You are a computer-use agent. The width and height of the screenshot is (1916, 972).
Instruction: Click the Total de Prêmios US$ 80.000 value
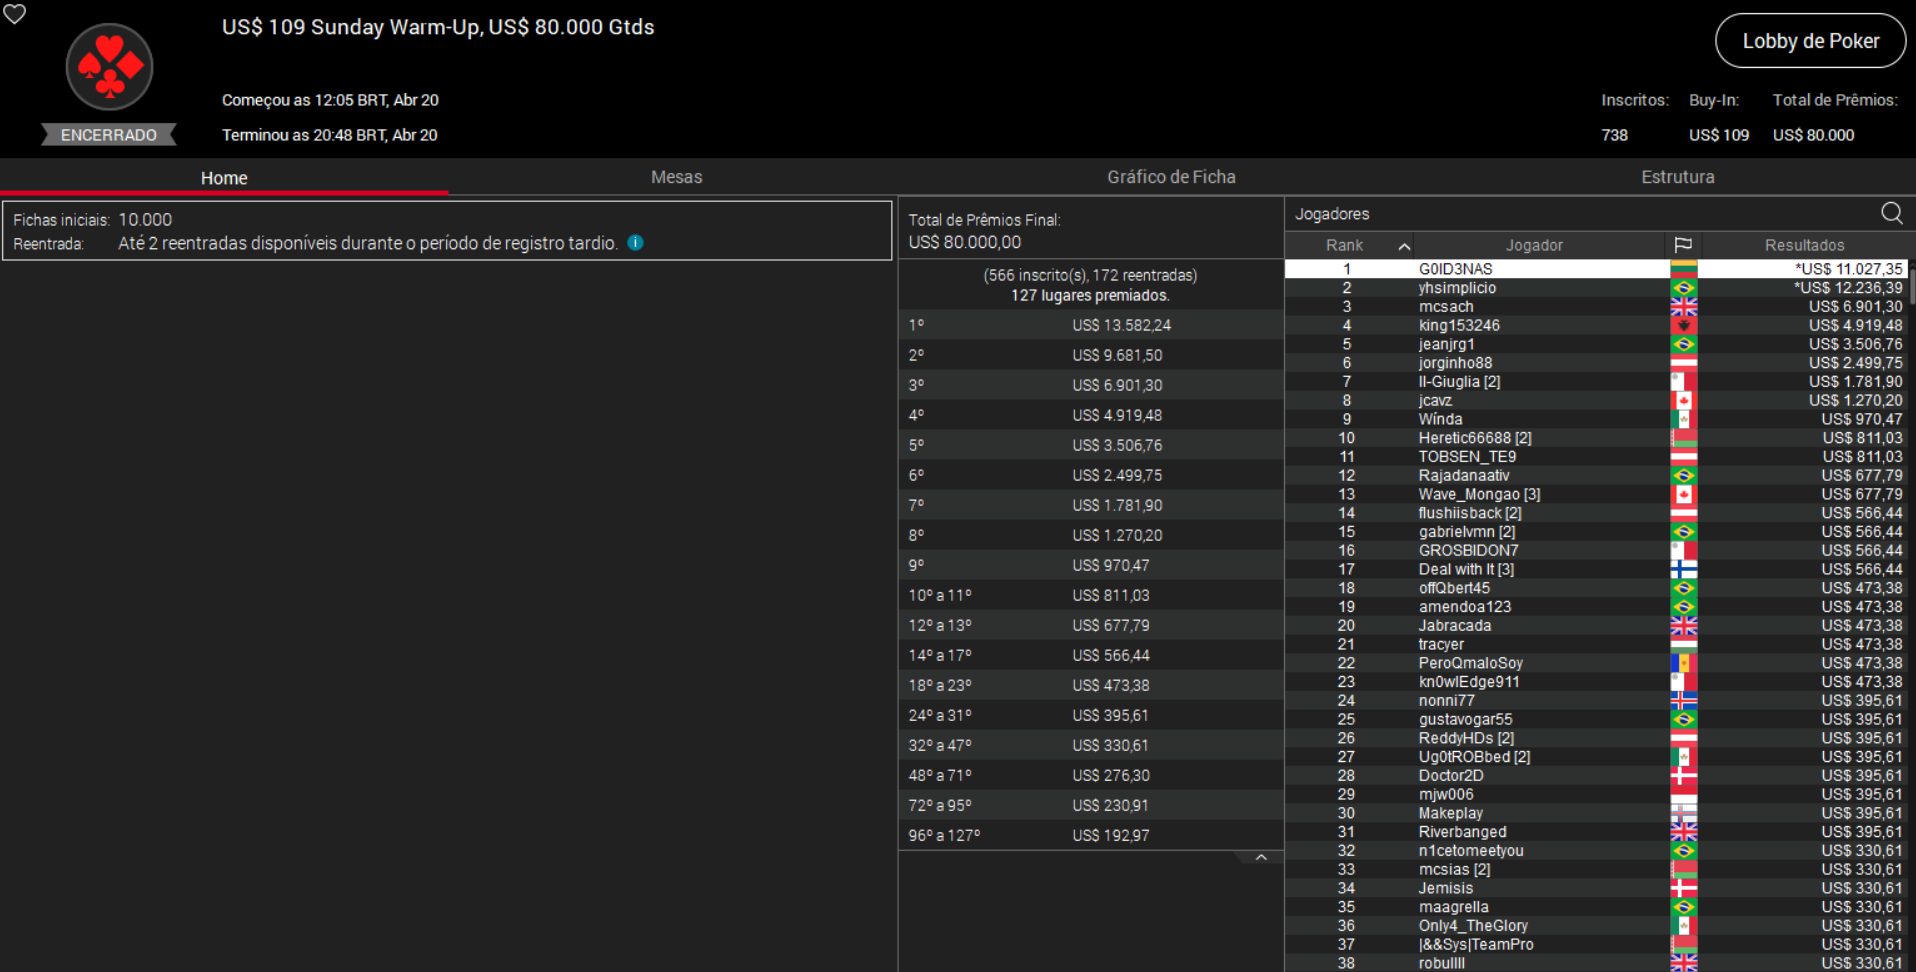[1813, 135]
